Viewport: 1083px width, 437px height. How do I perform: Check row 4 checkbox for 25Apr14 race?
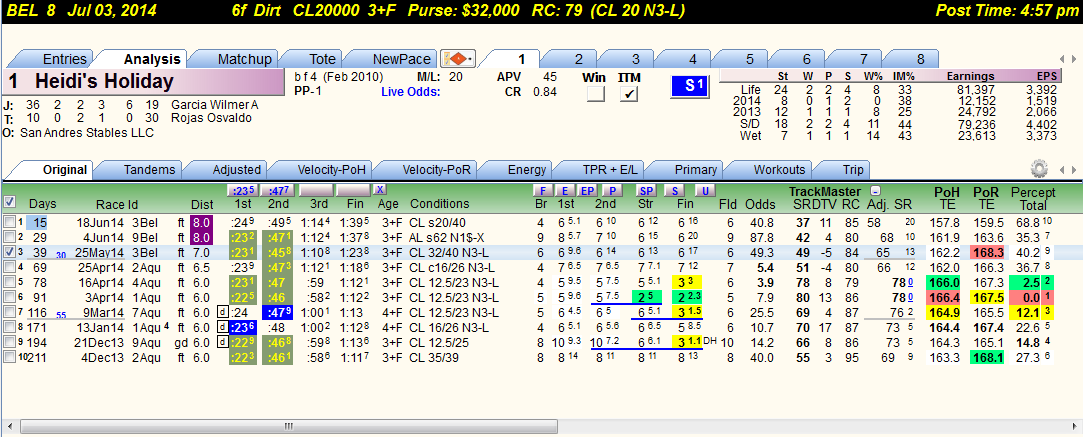9,266
